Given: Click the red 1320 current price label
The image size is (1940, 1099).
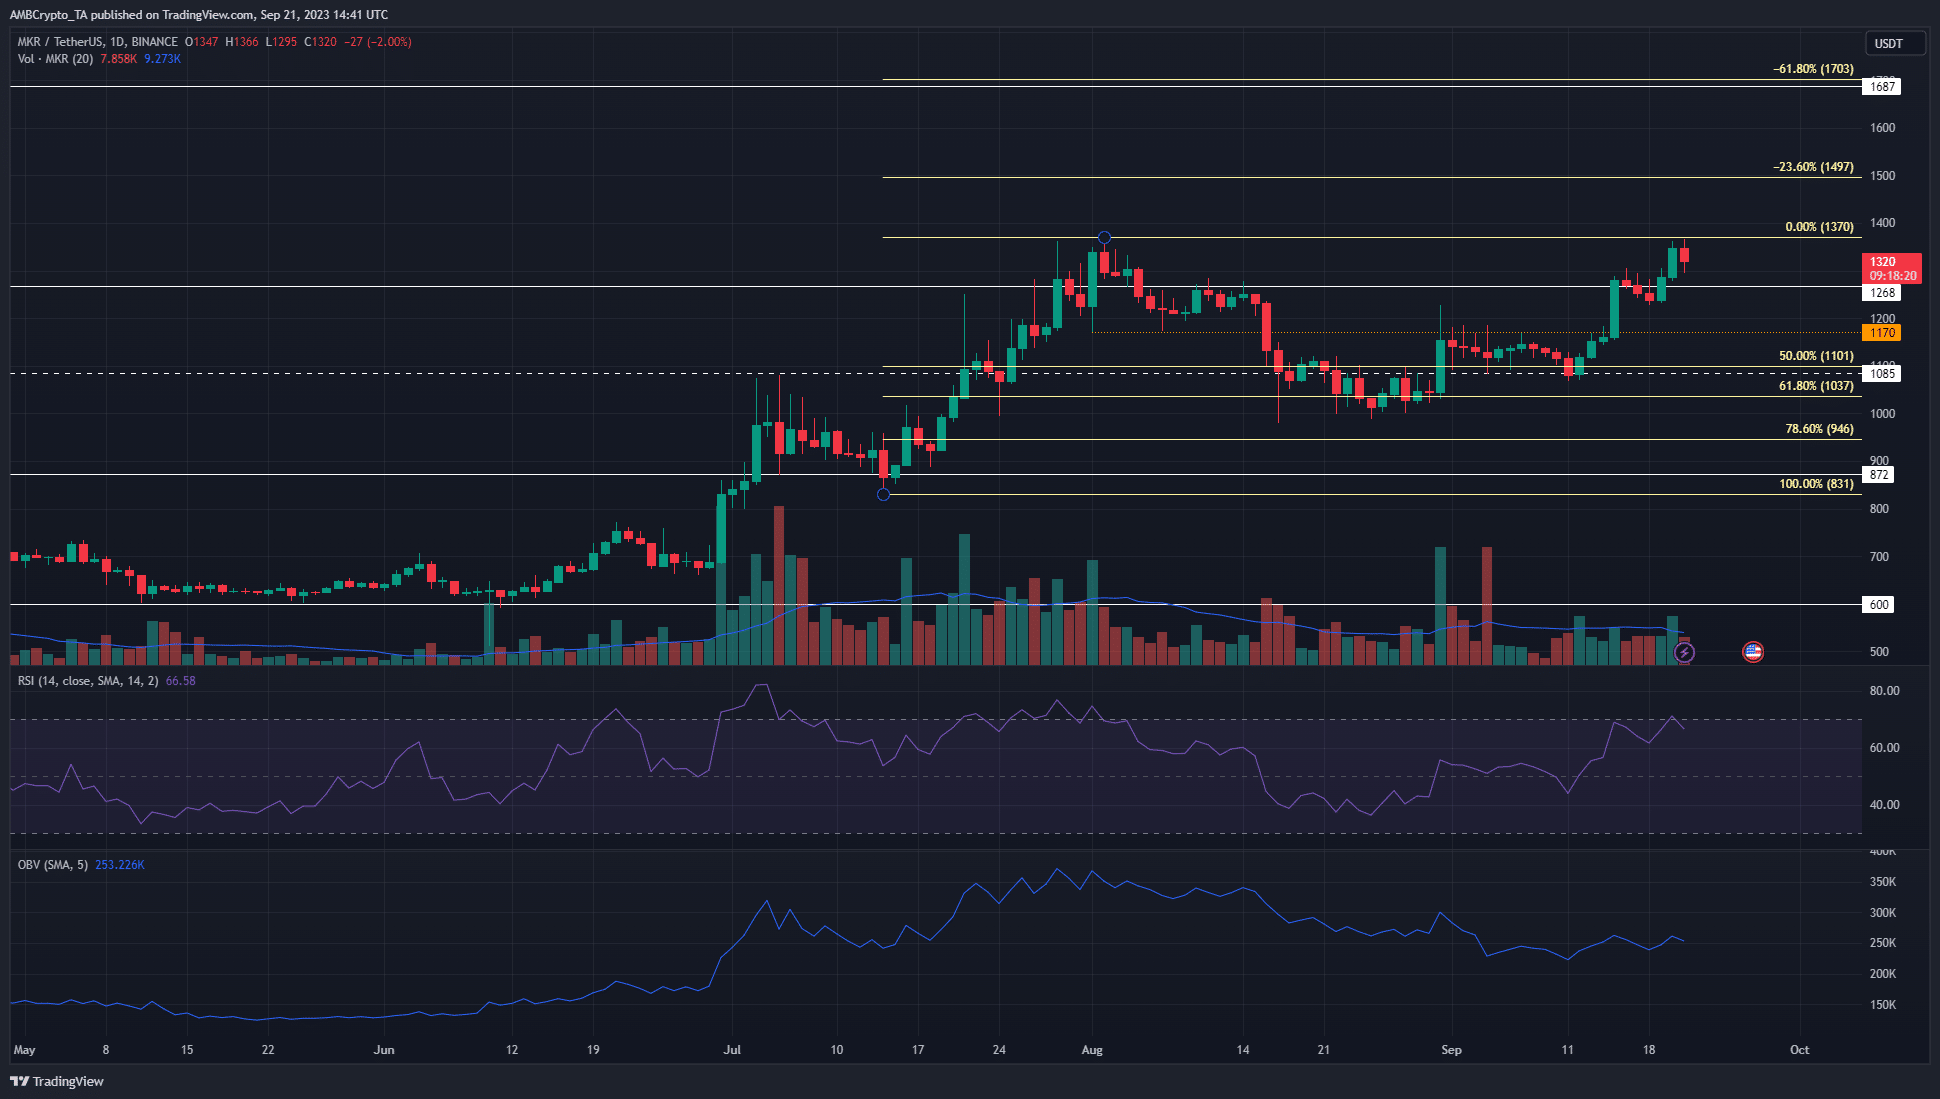Looking at the screenshot, I should [x=1892, y=268].
